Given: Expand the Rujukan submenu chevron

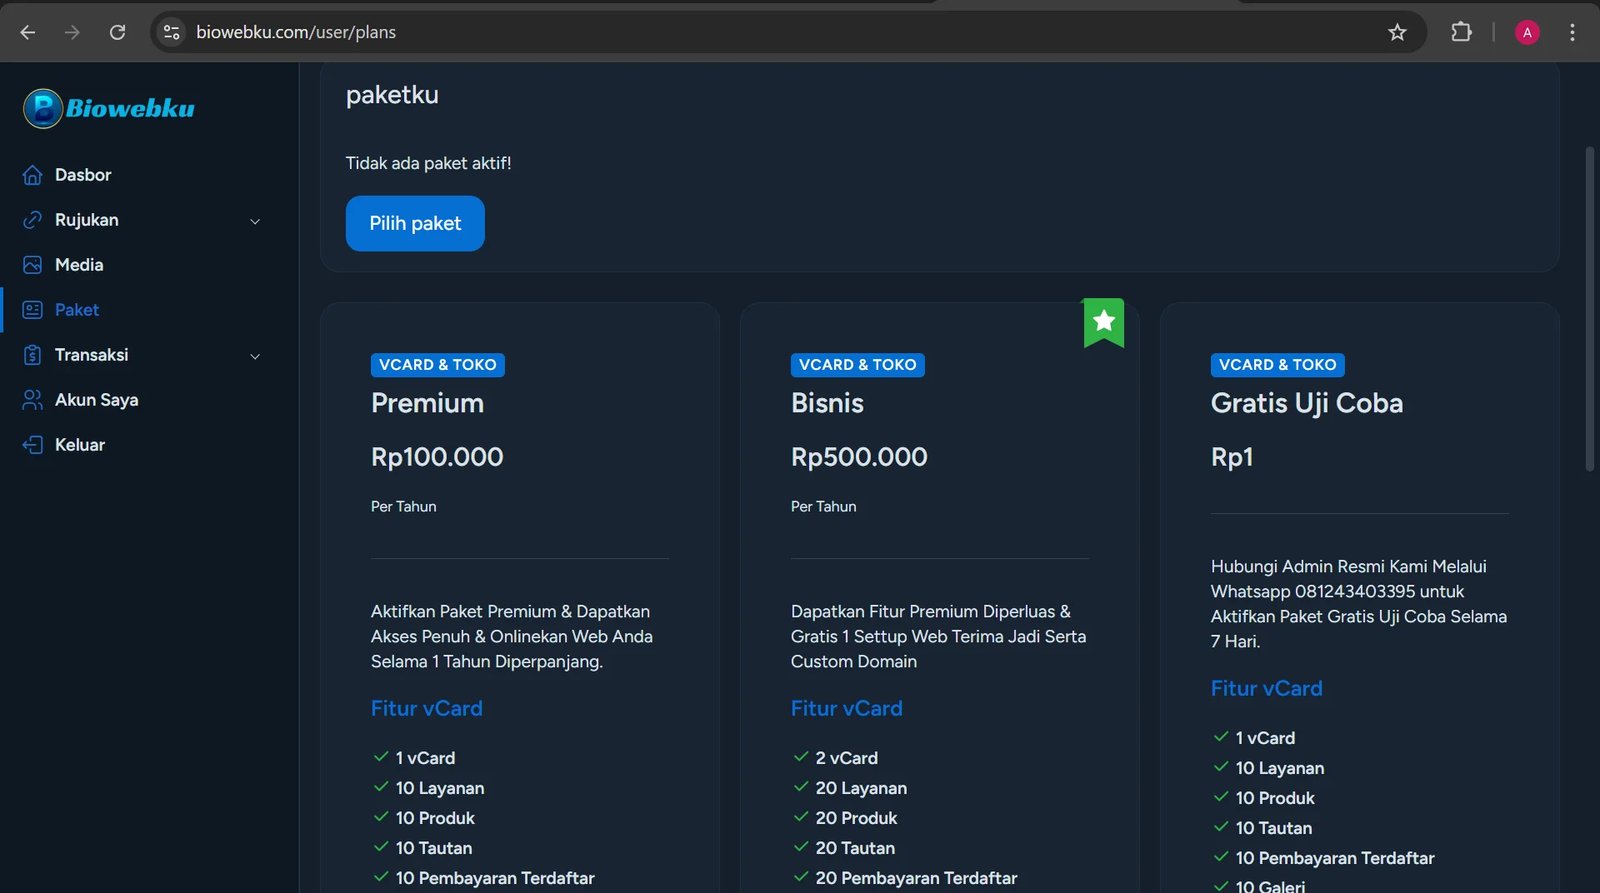Looking at the screenshot, I should (x=255, y=221).
